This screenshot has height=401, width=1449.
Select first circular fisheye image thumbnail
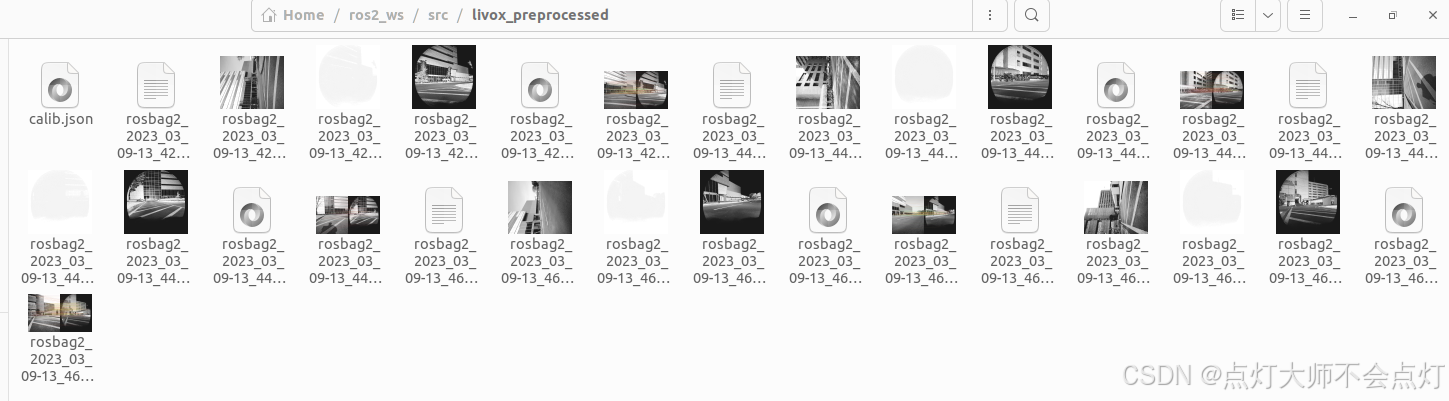(x=444, y=77)
